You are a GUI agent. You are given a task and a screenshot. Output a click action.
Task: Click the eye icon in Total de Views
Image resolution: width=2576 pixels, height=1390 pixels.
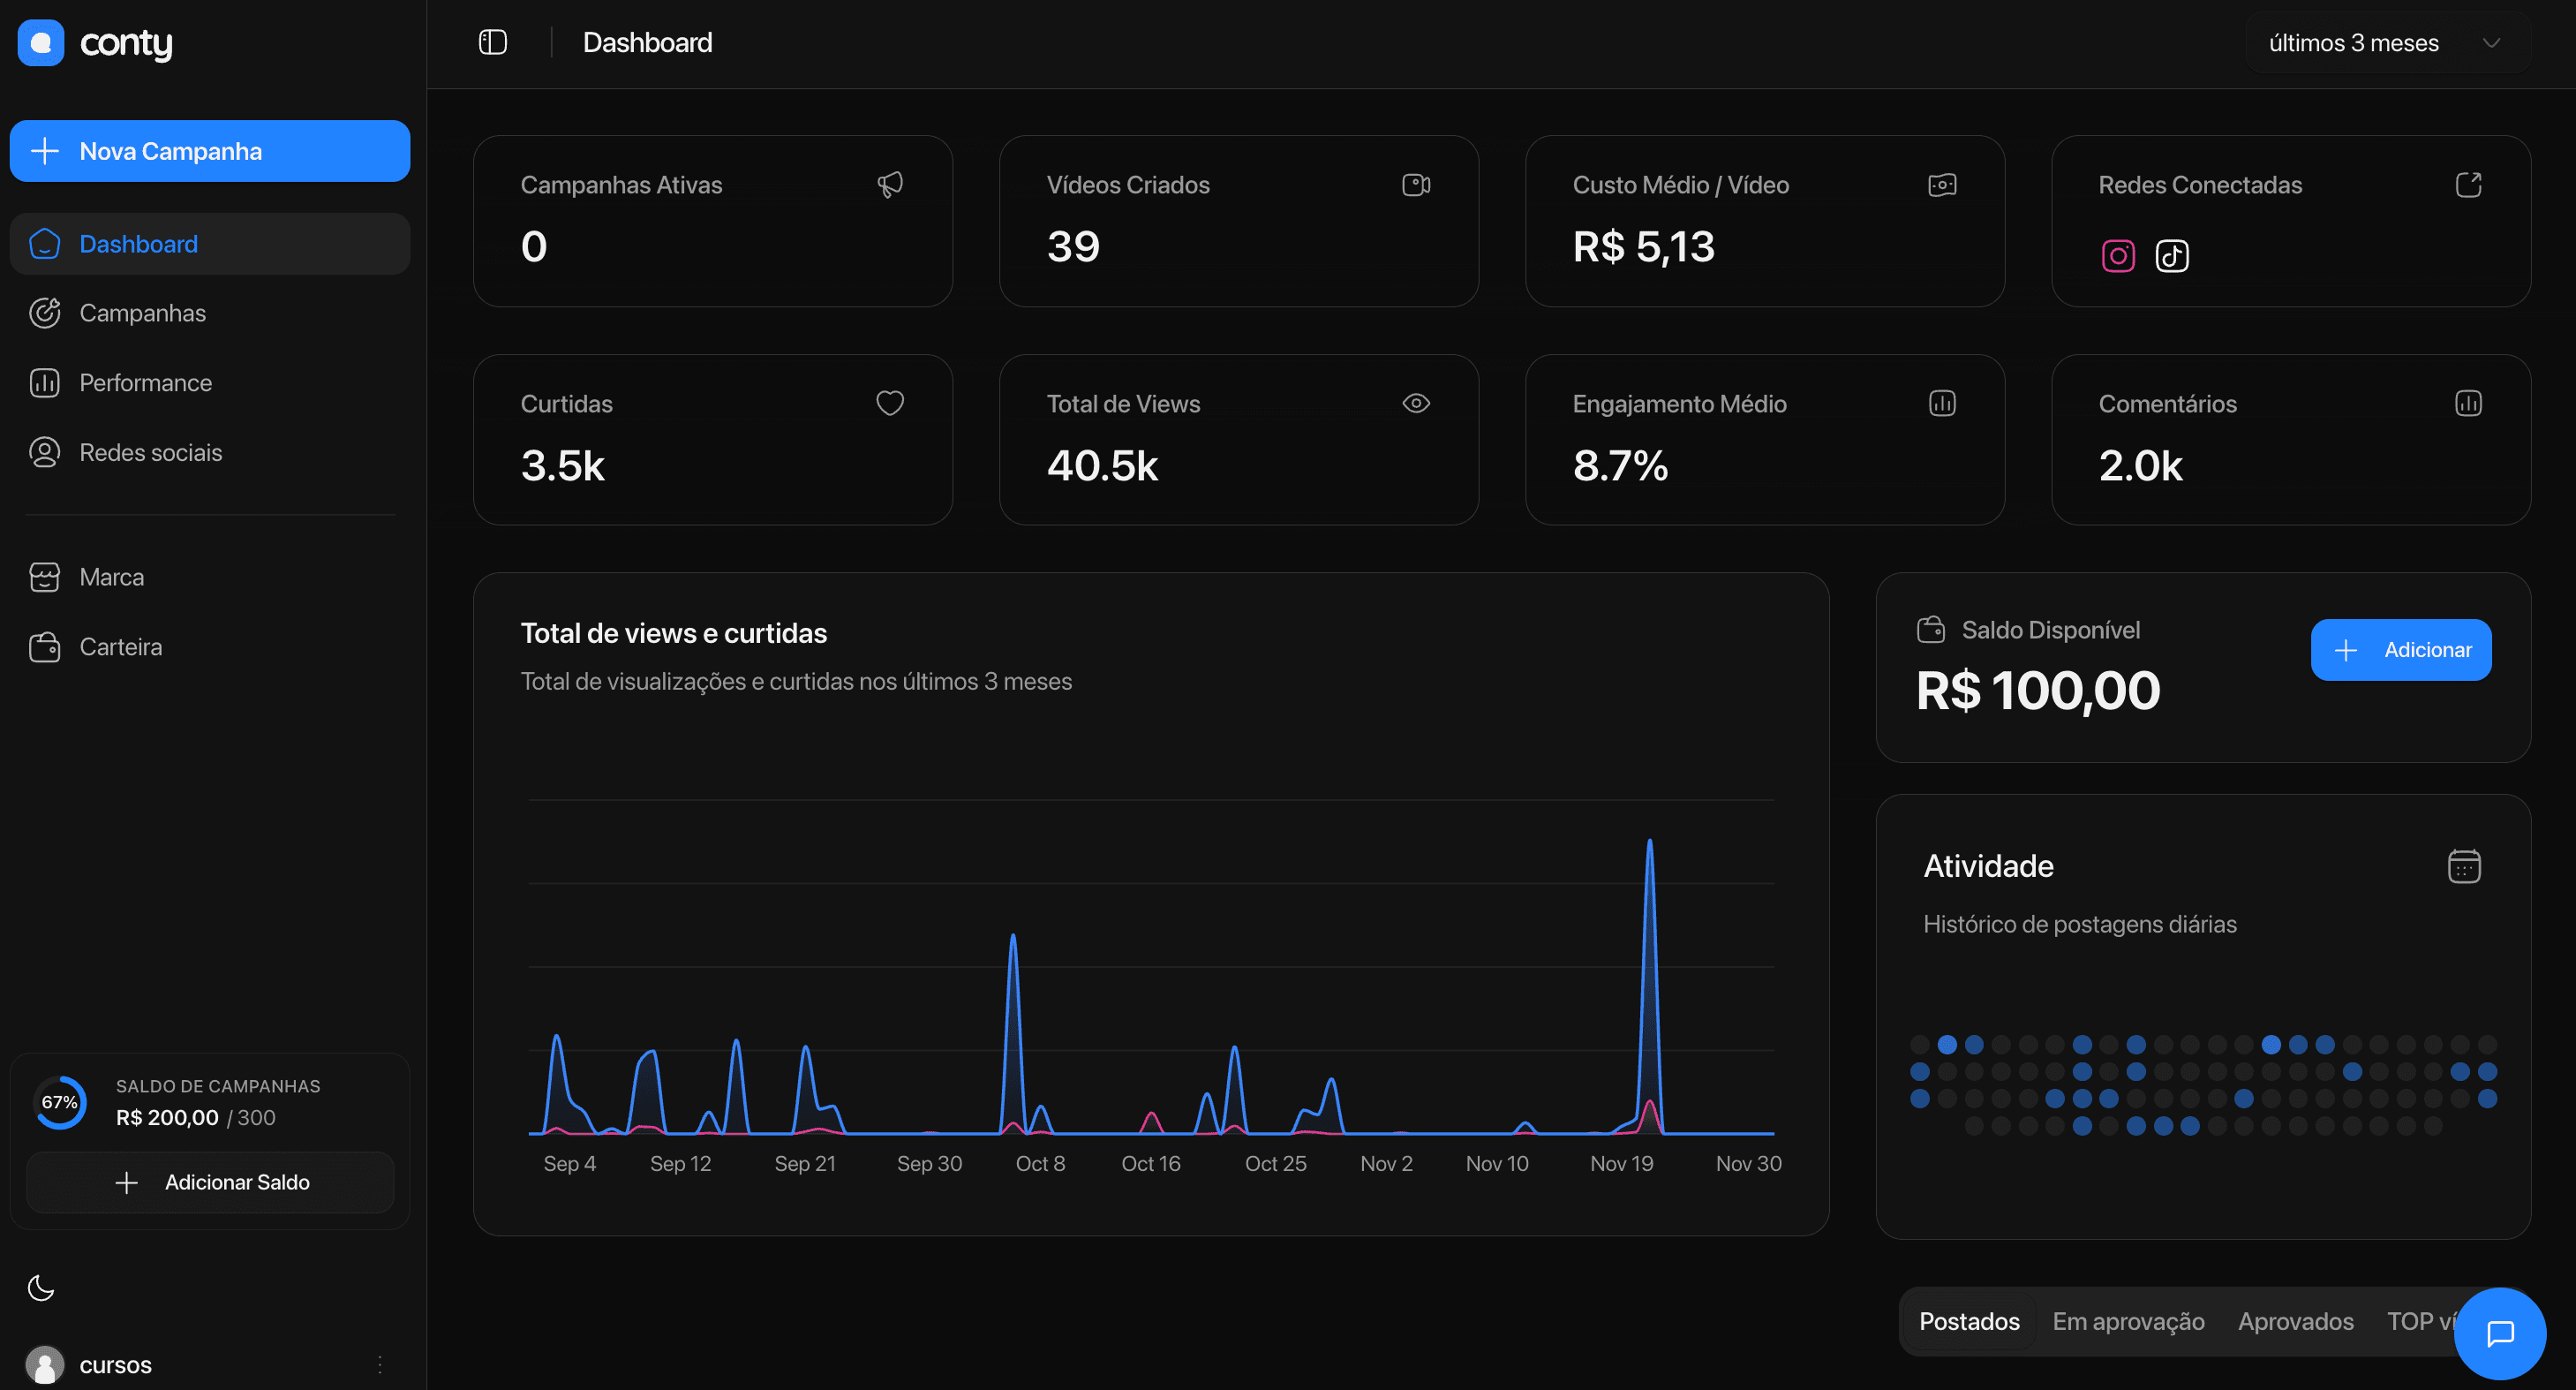pos(1415,403)
